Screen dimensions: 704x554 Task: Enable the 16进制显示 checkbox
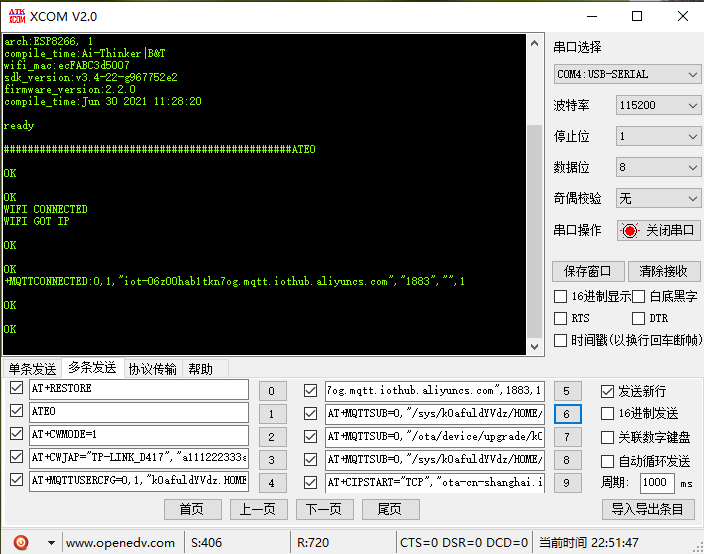pyautogui.click(x=560, y=296)
